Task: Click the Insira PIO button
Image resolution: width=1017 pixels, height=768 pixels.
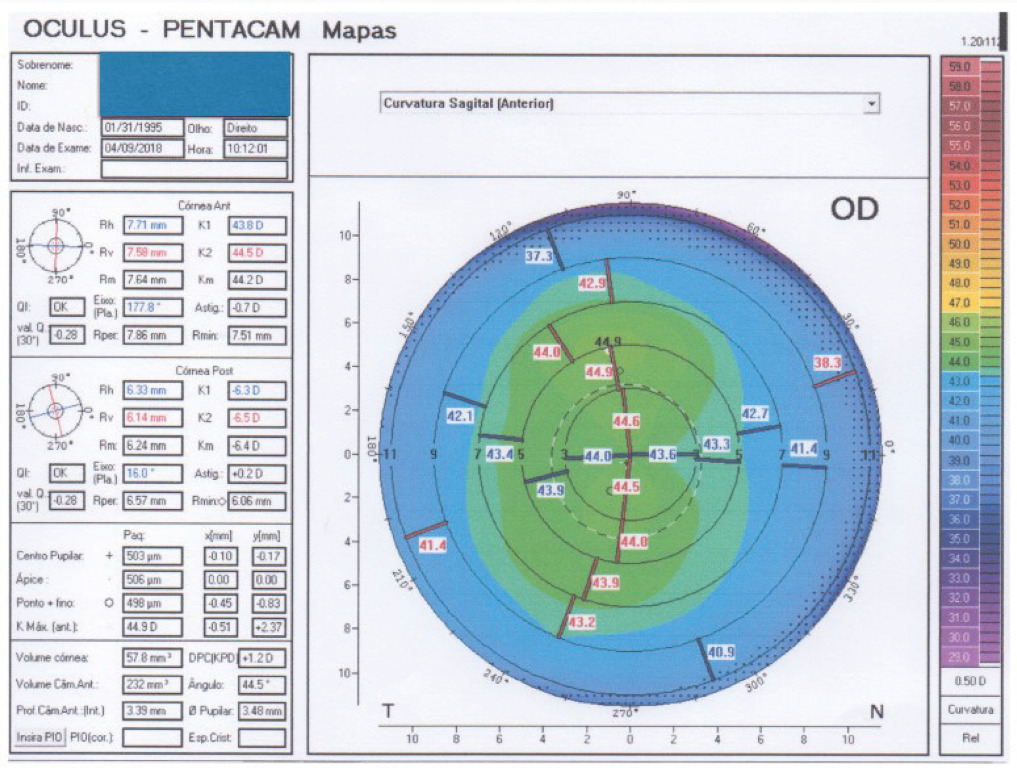Action: click(38, 737)
